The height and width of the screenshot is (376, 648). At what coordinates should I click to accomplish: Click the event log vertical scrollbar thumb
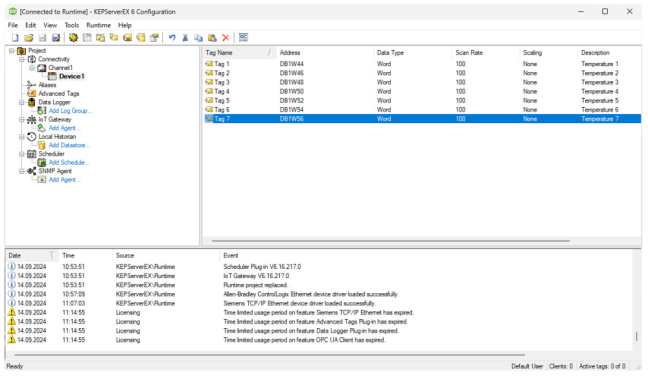tap(636, 336)
